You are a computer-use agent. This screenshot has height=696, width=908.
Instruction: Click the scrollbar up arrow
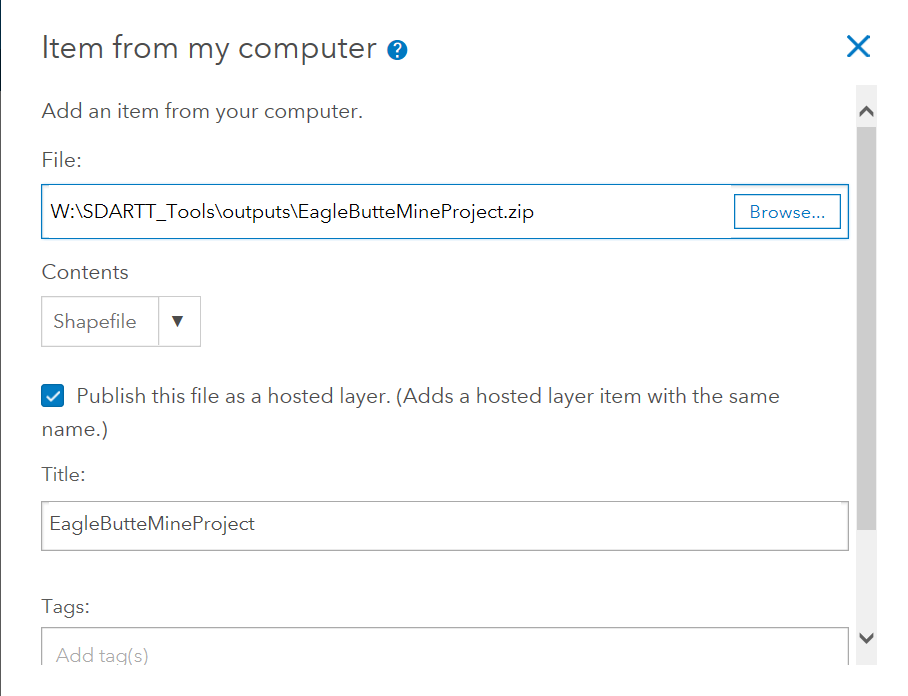tap(867, 112)
